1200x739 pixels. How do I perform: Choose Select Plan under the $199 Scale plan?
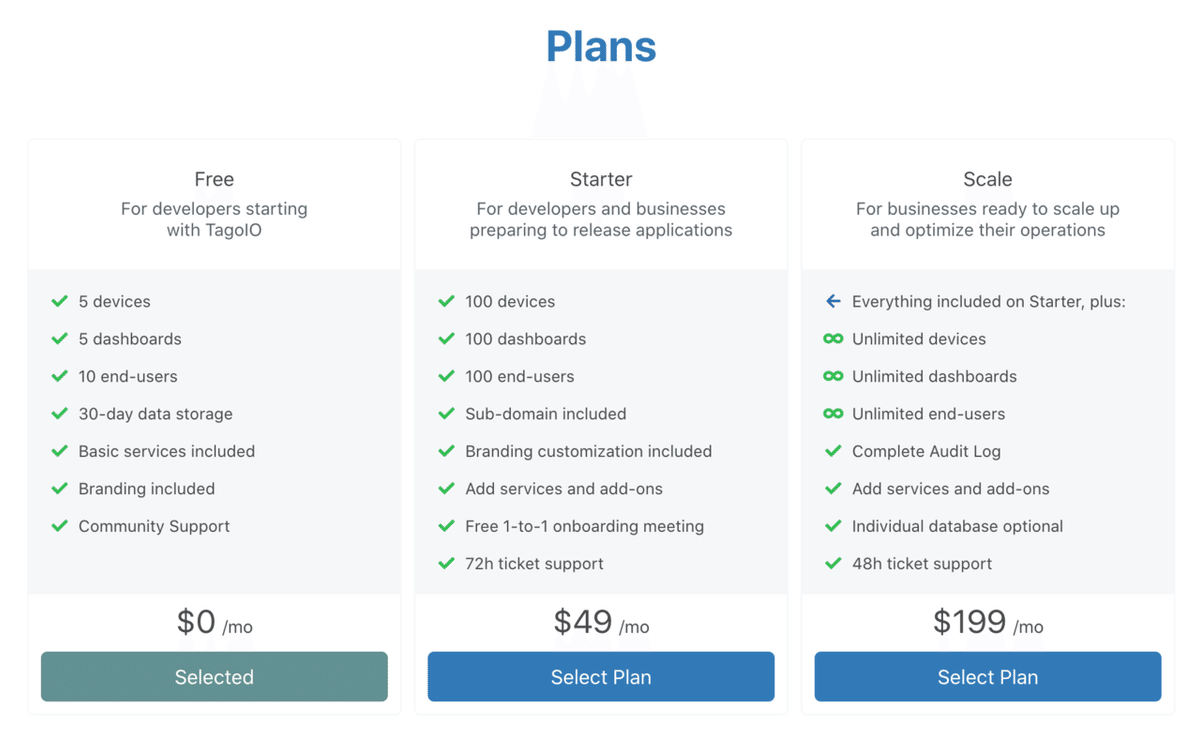(987, 677)
